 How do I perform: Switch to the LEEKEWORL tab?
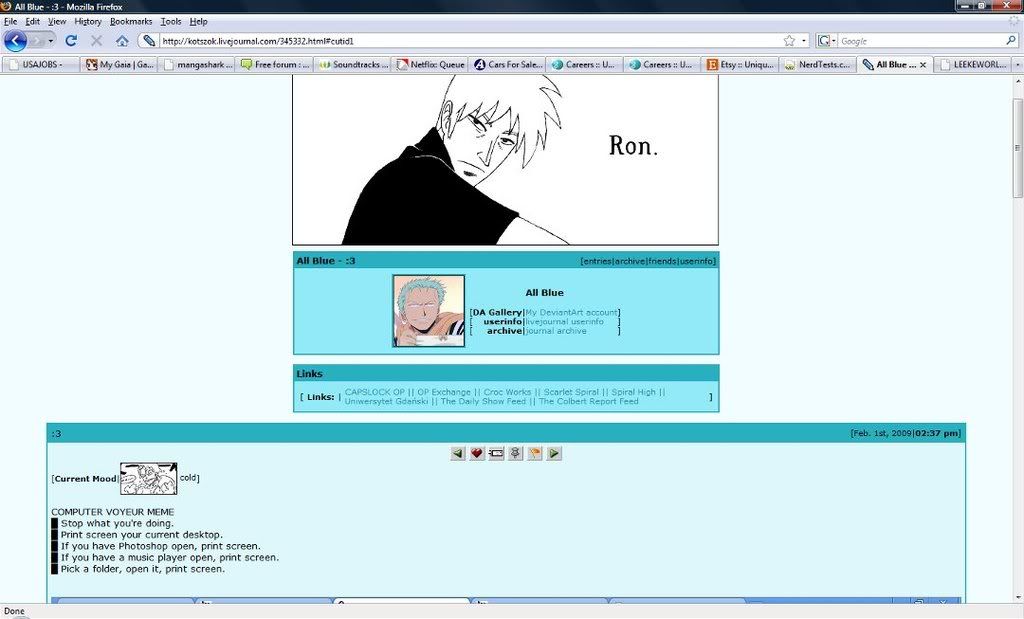click(973, 65)
